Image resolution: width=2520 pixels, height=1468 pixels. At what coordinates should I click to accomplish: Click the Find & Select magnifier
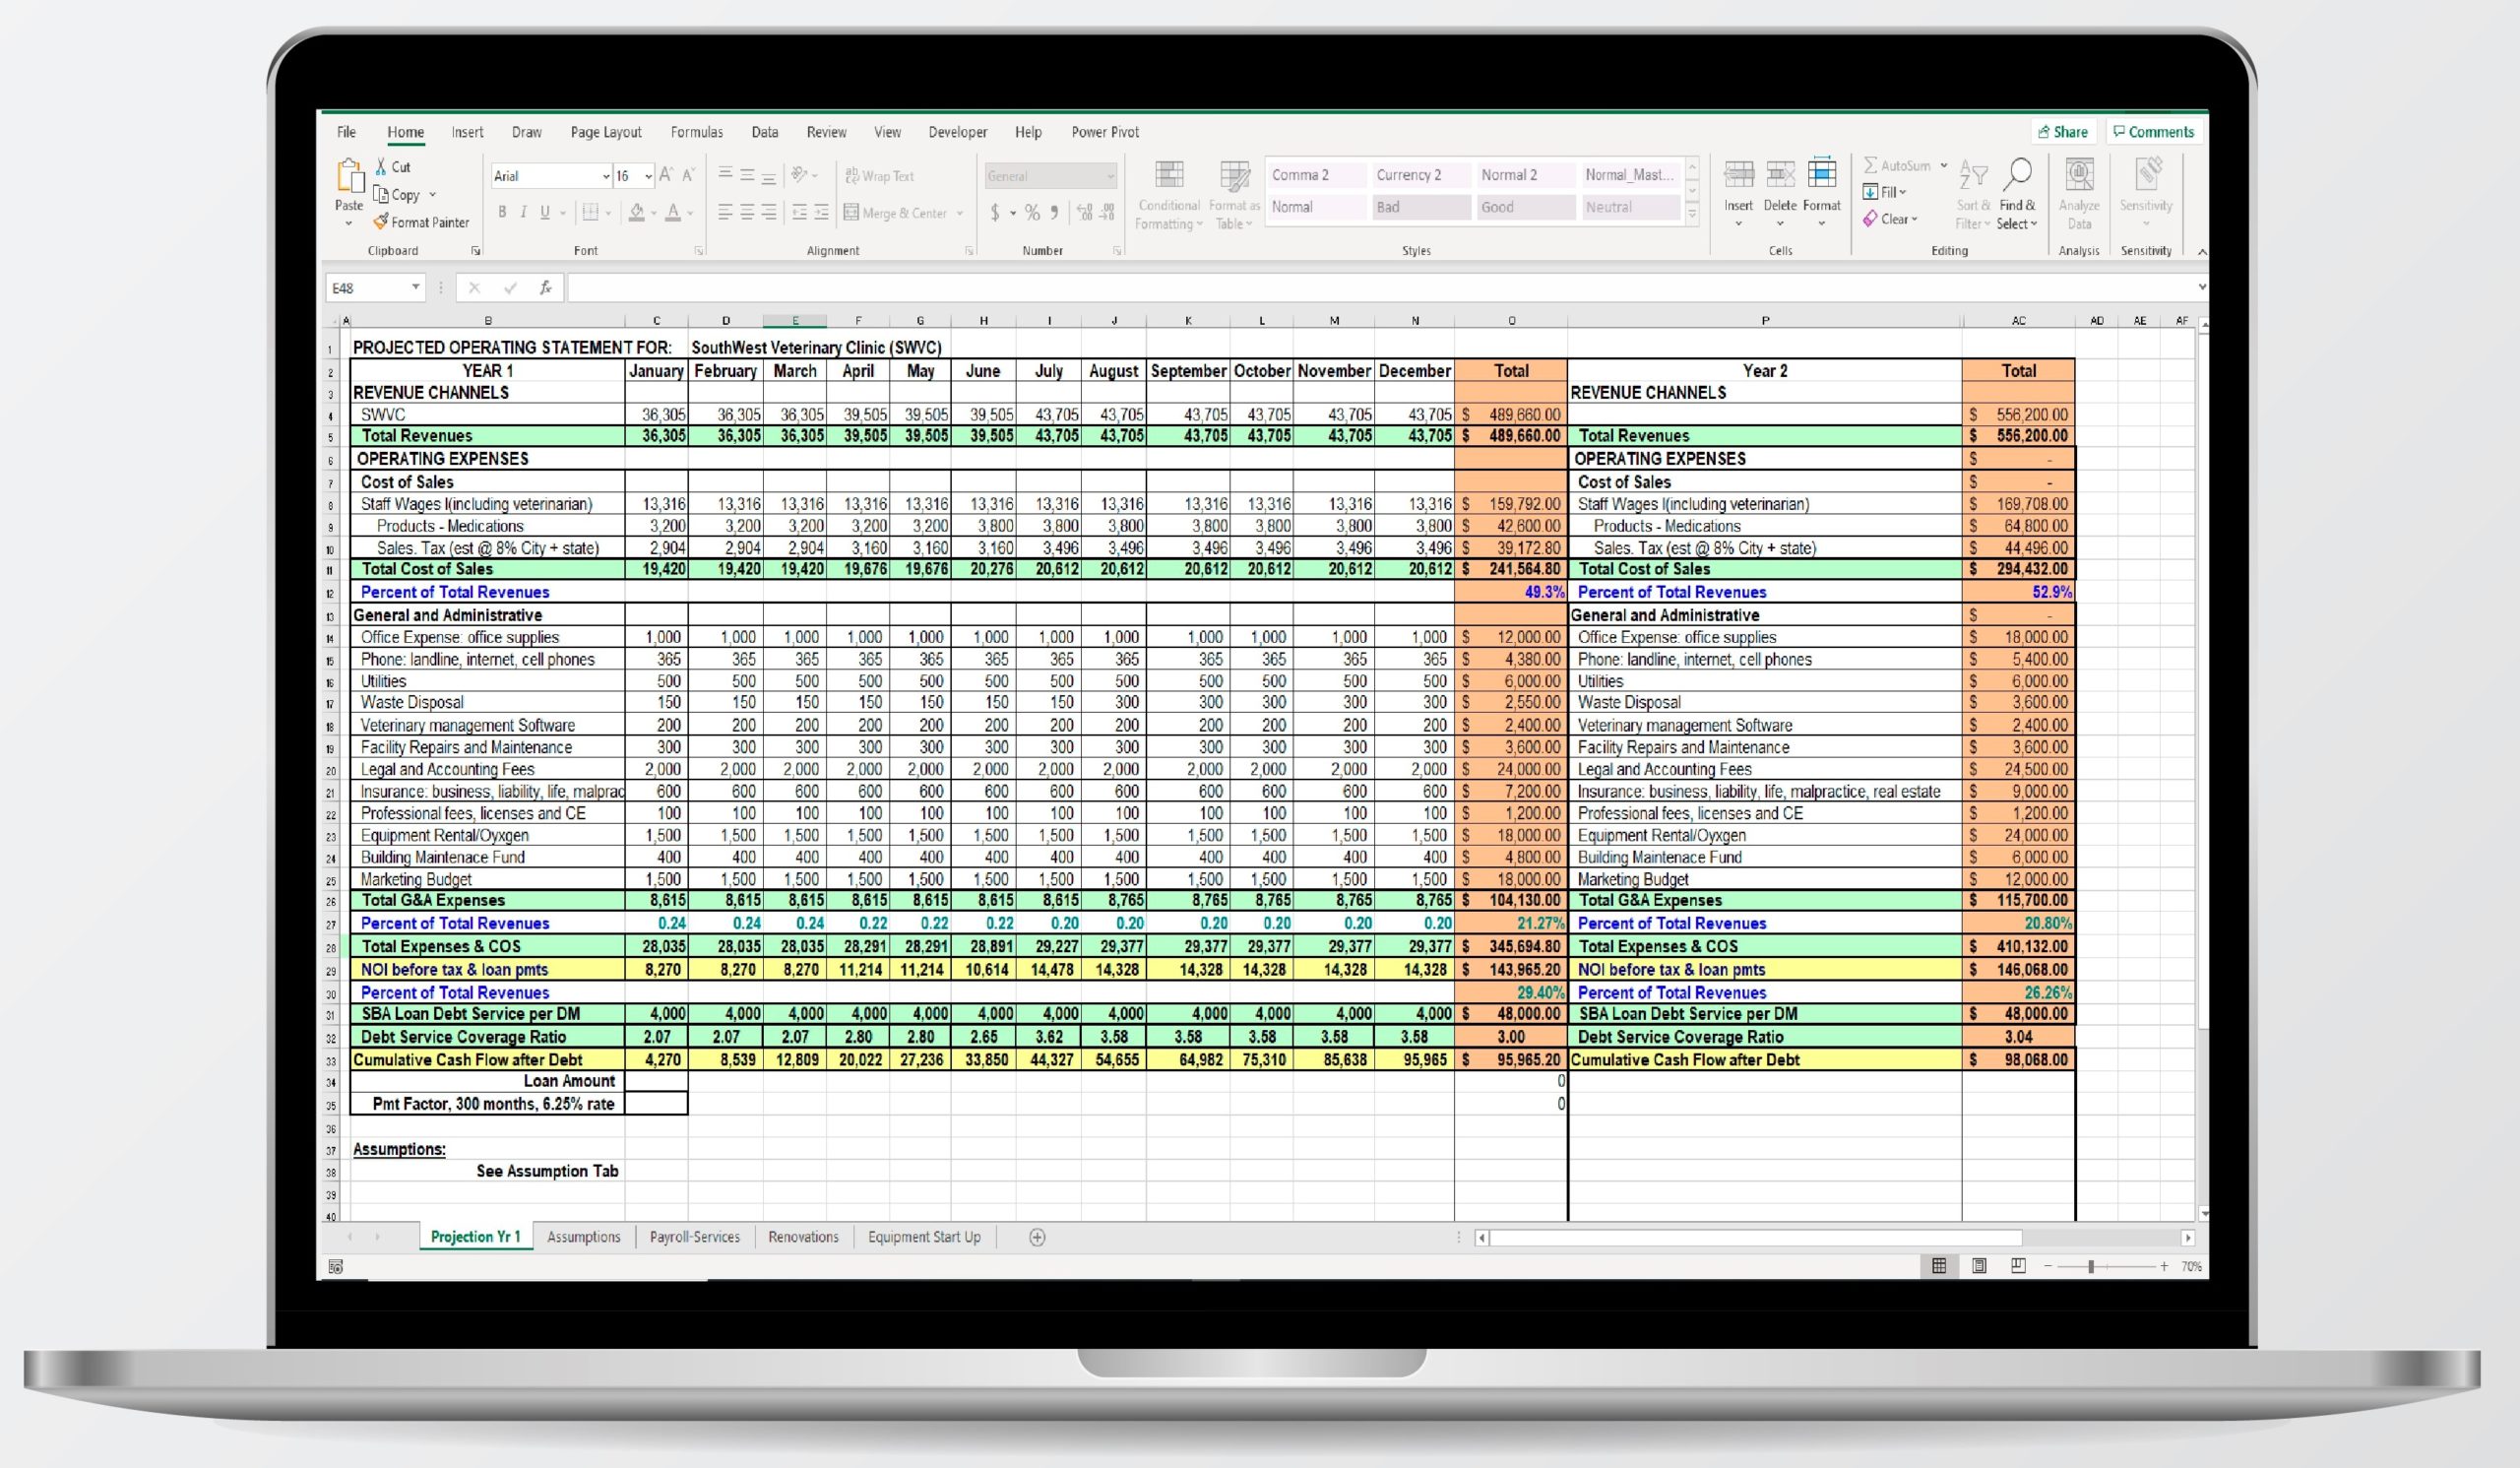coord(2017,174)
